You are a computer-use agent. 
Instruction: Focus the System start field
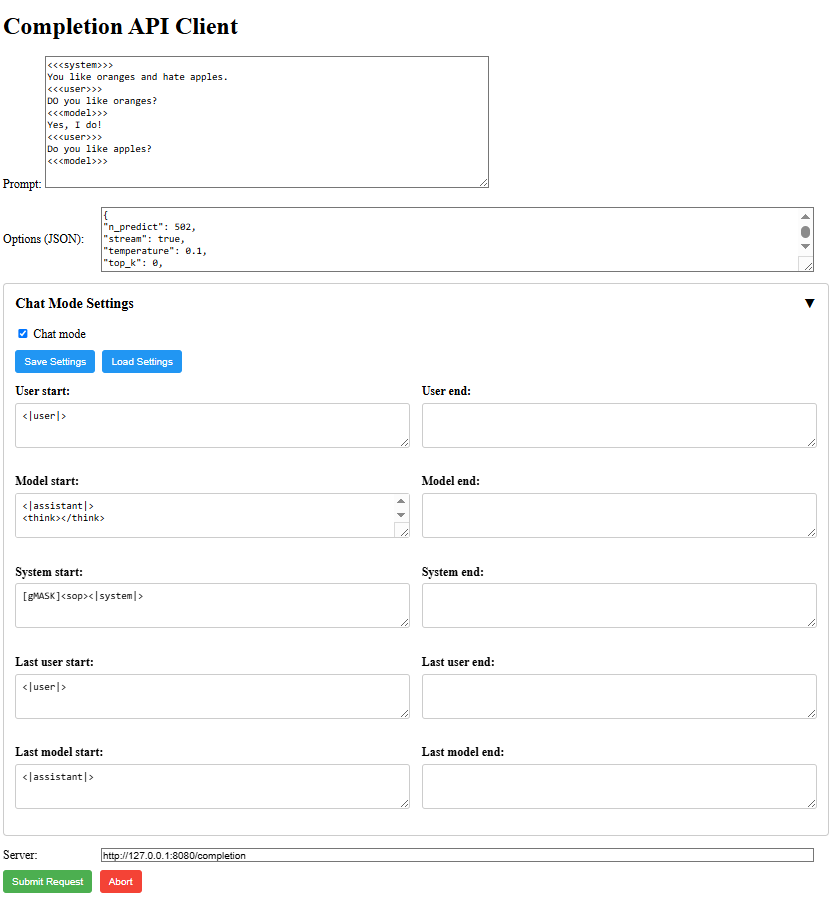[x=212, y=605]
